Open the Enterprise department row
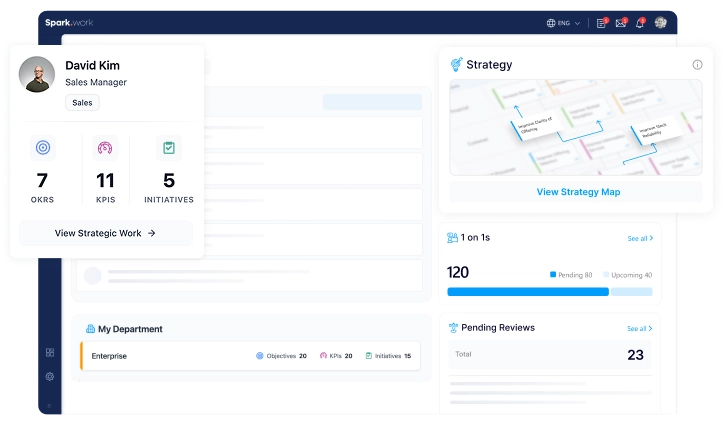Image resolution: width=727 pixels, height=425 pixels. 250,356
